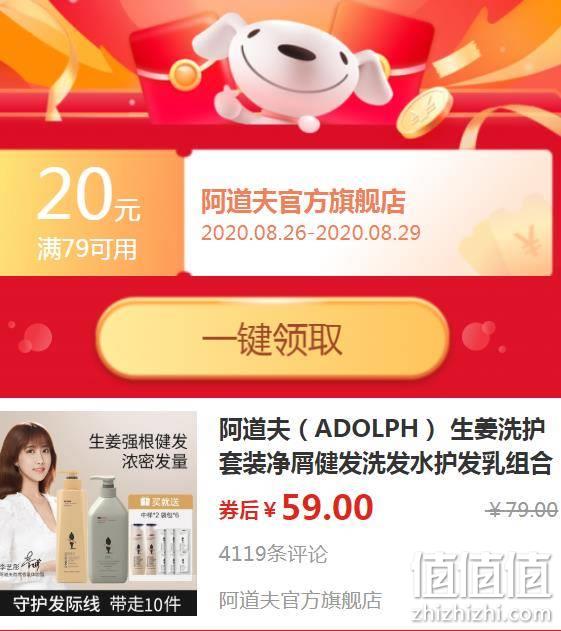Viewport: 561px width, 631px height.
Task: Tap the 生姜强根健发 slogan on product image
Action: pos(138,441)
